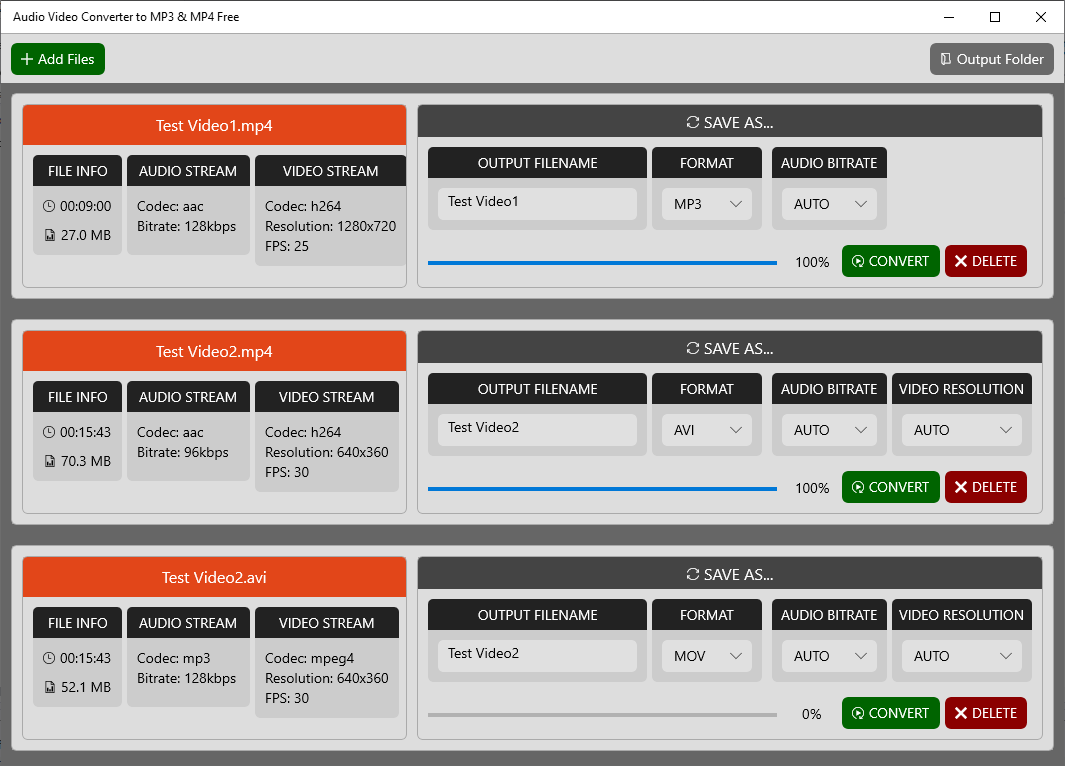This screenshot has height=766, width=1065.
Task: Click the clock icon next to 00:09:00
Action: 49,206
